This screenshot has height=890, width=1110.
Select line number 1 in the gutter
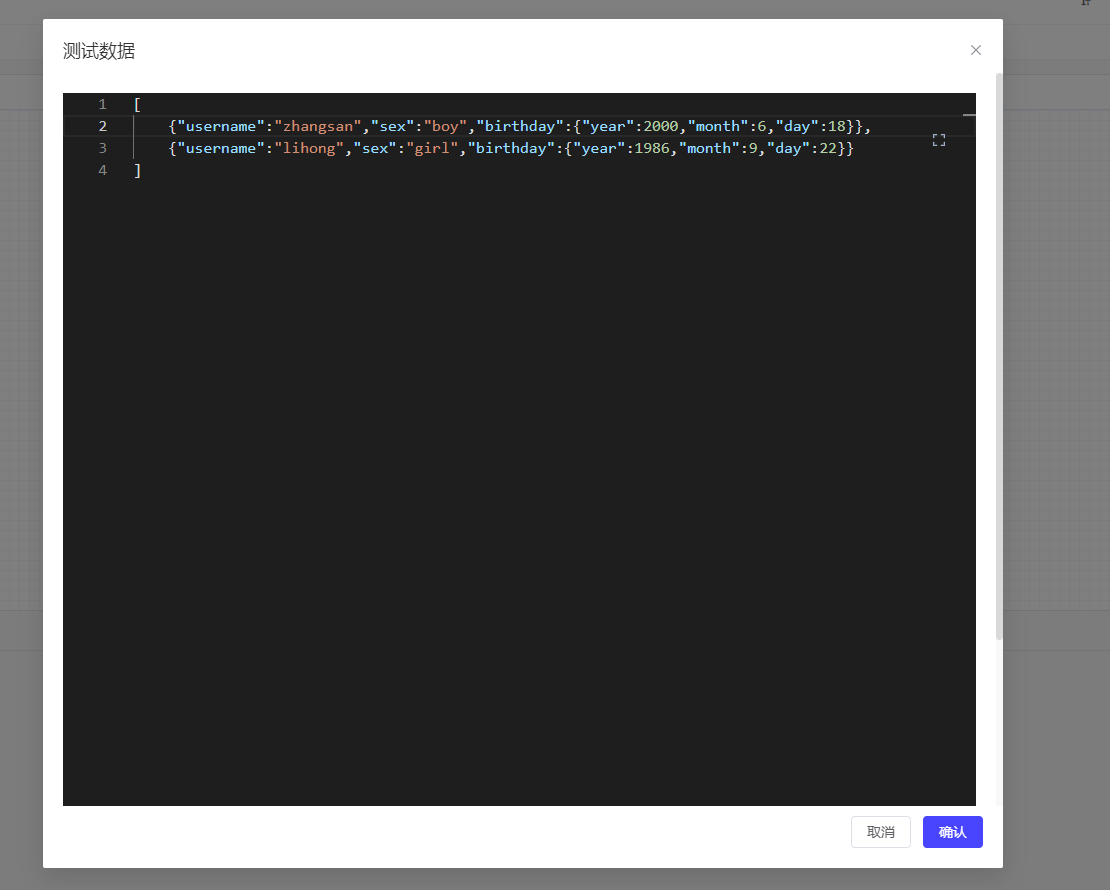point(102,104)
